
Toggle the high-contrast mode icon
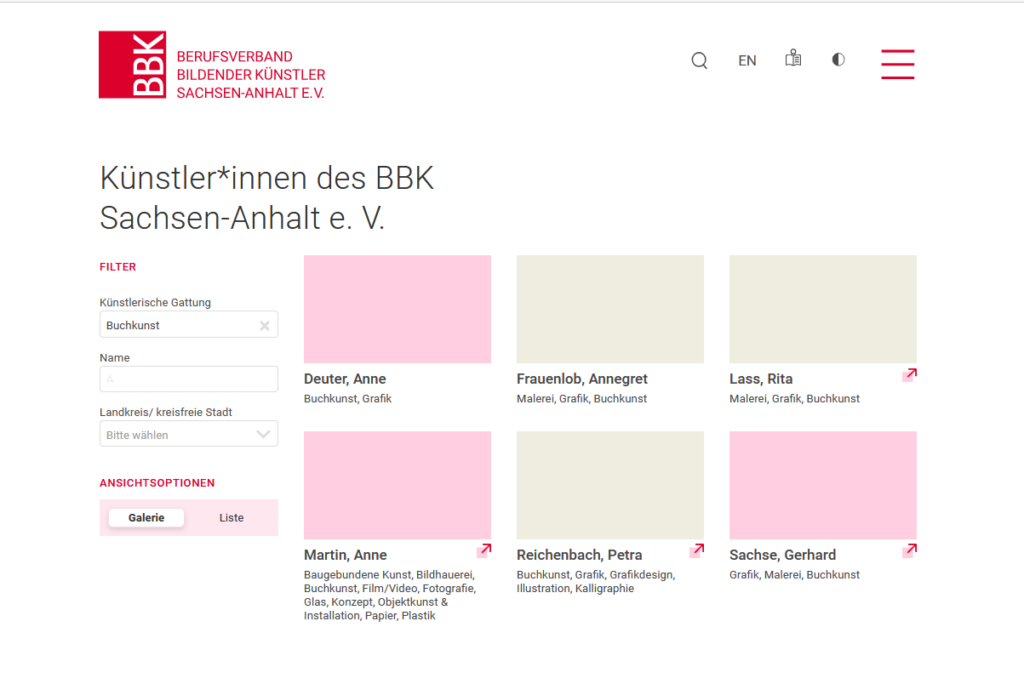(x=838, y=59)
